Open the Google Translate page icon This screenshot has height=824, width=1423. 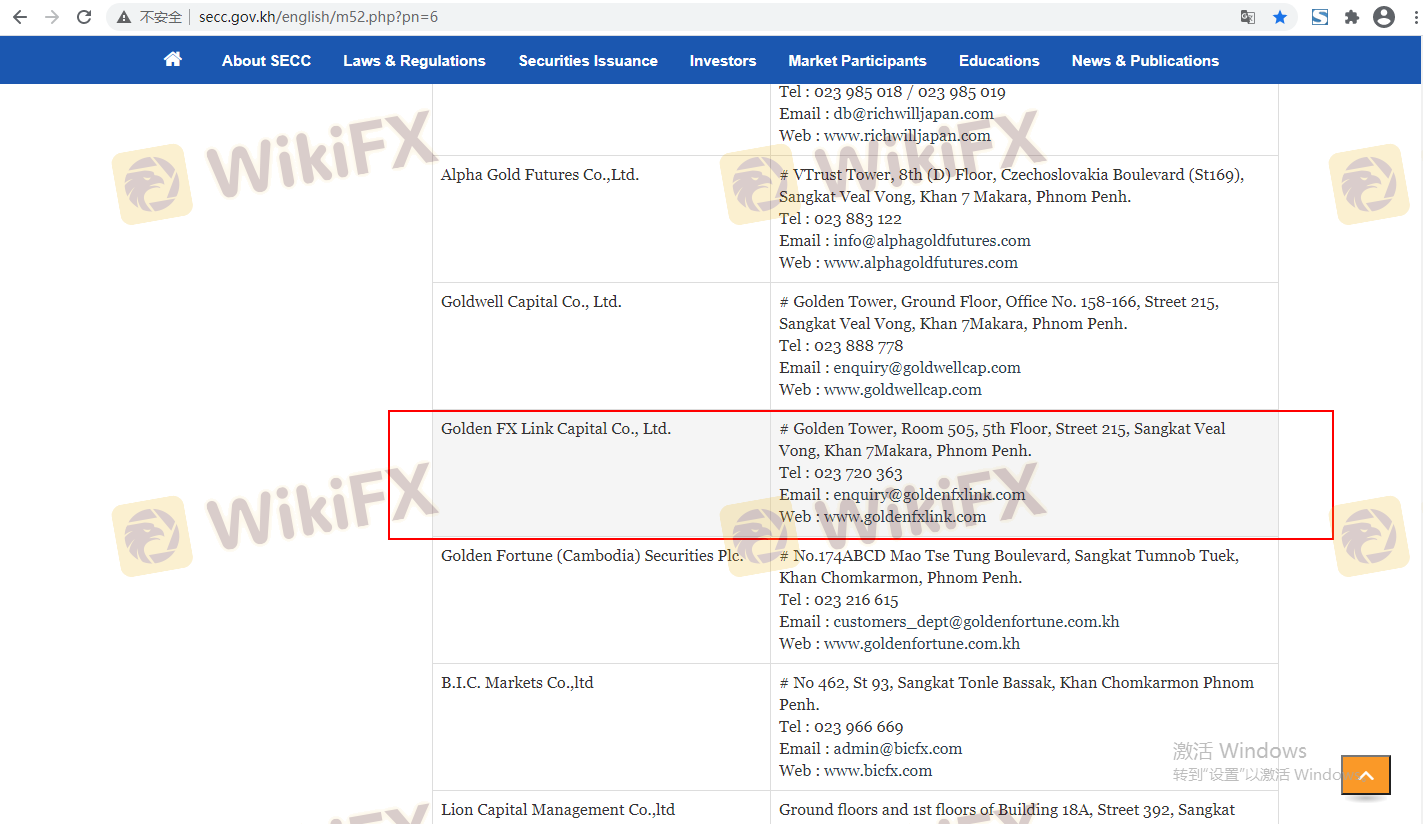point(1248,17)
